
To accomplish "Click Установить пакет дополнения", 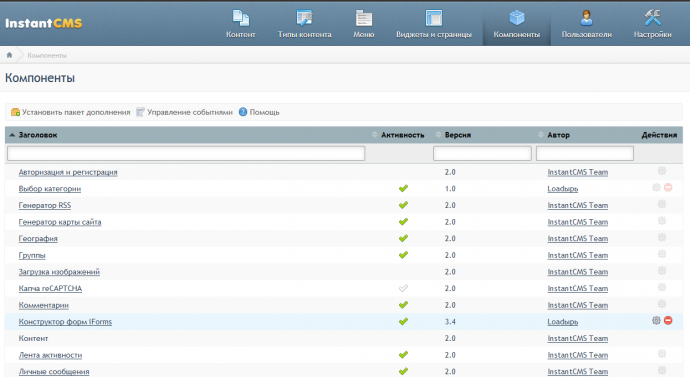I will pos(70,112).
